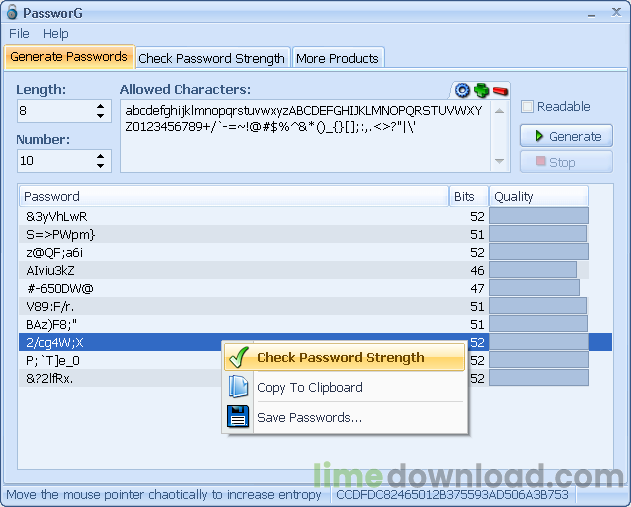Close the PassworG window
The image size is (631, 507).
[616, 12]
